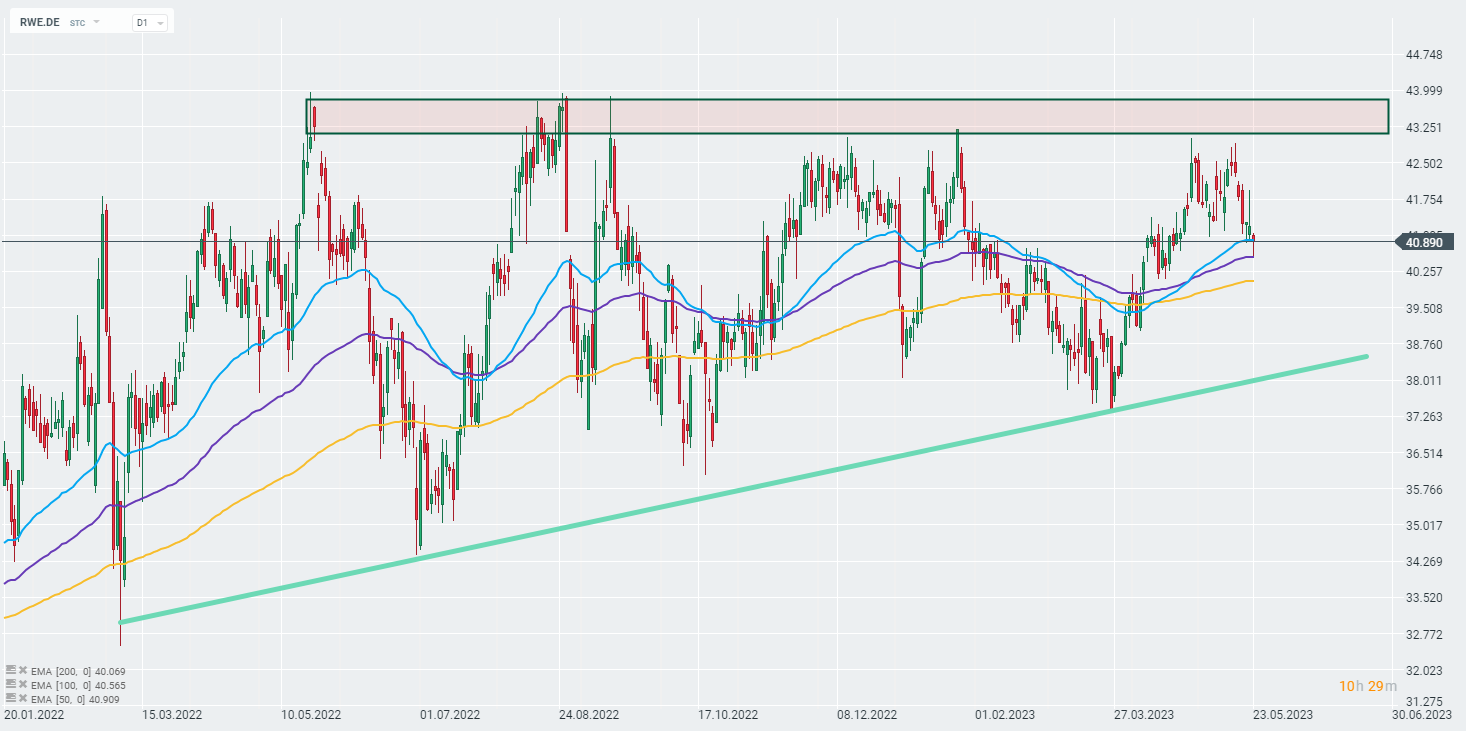Viewport: 1466px width, 731px height.
Task: Open settings icon for EMA 50 indicator
Action: pos(10,697)
